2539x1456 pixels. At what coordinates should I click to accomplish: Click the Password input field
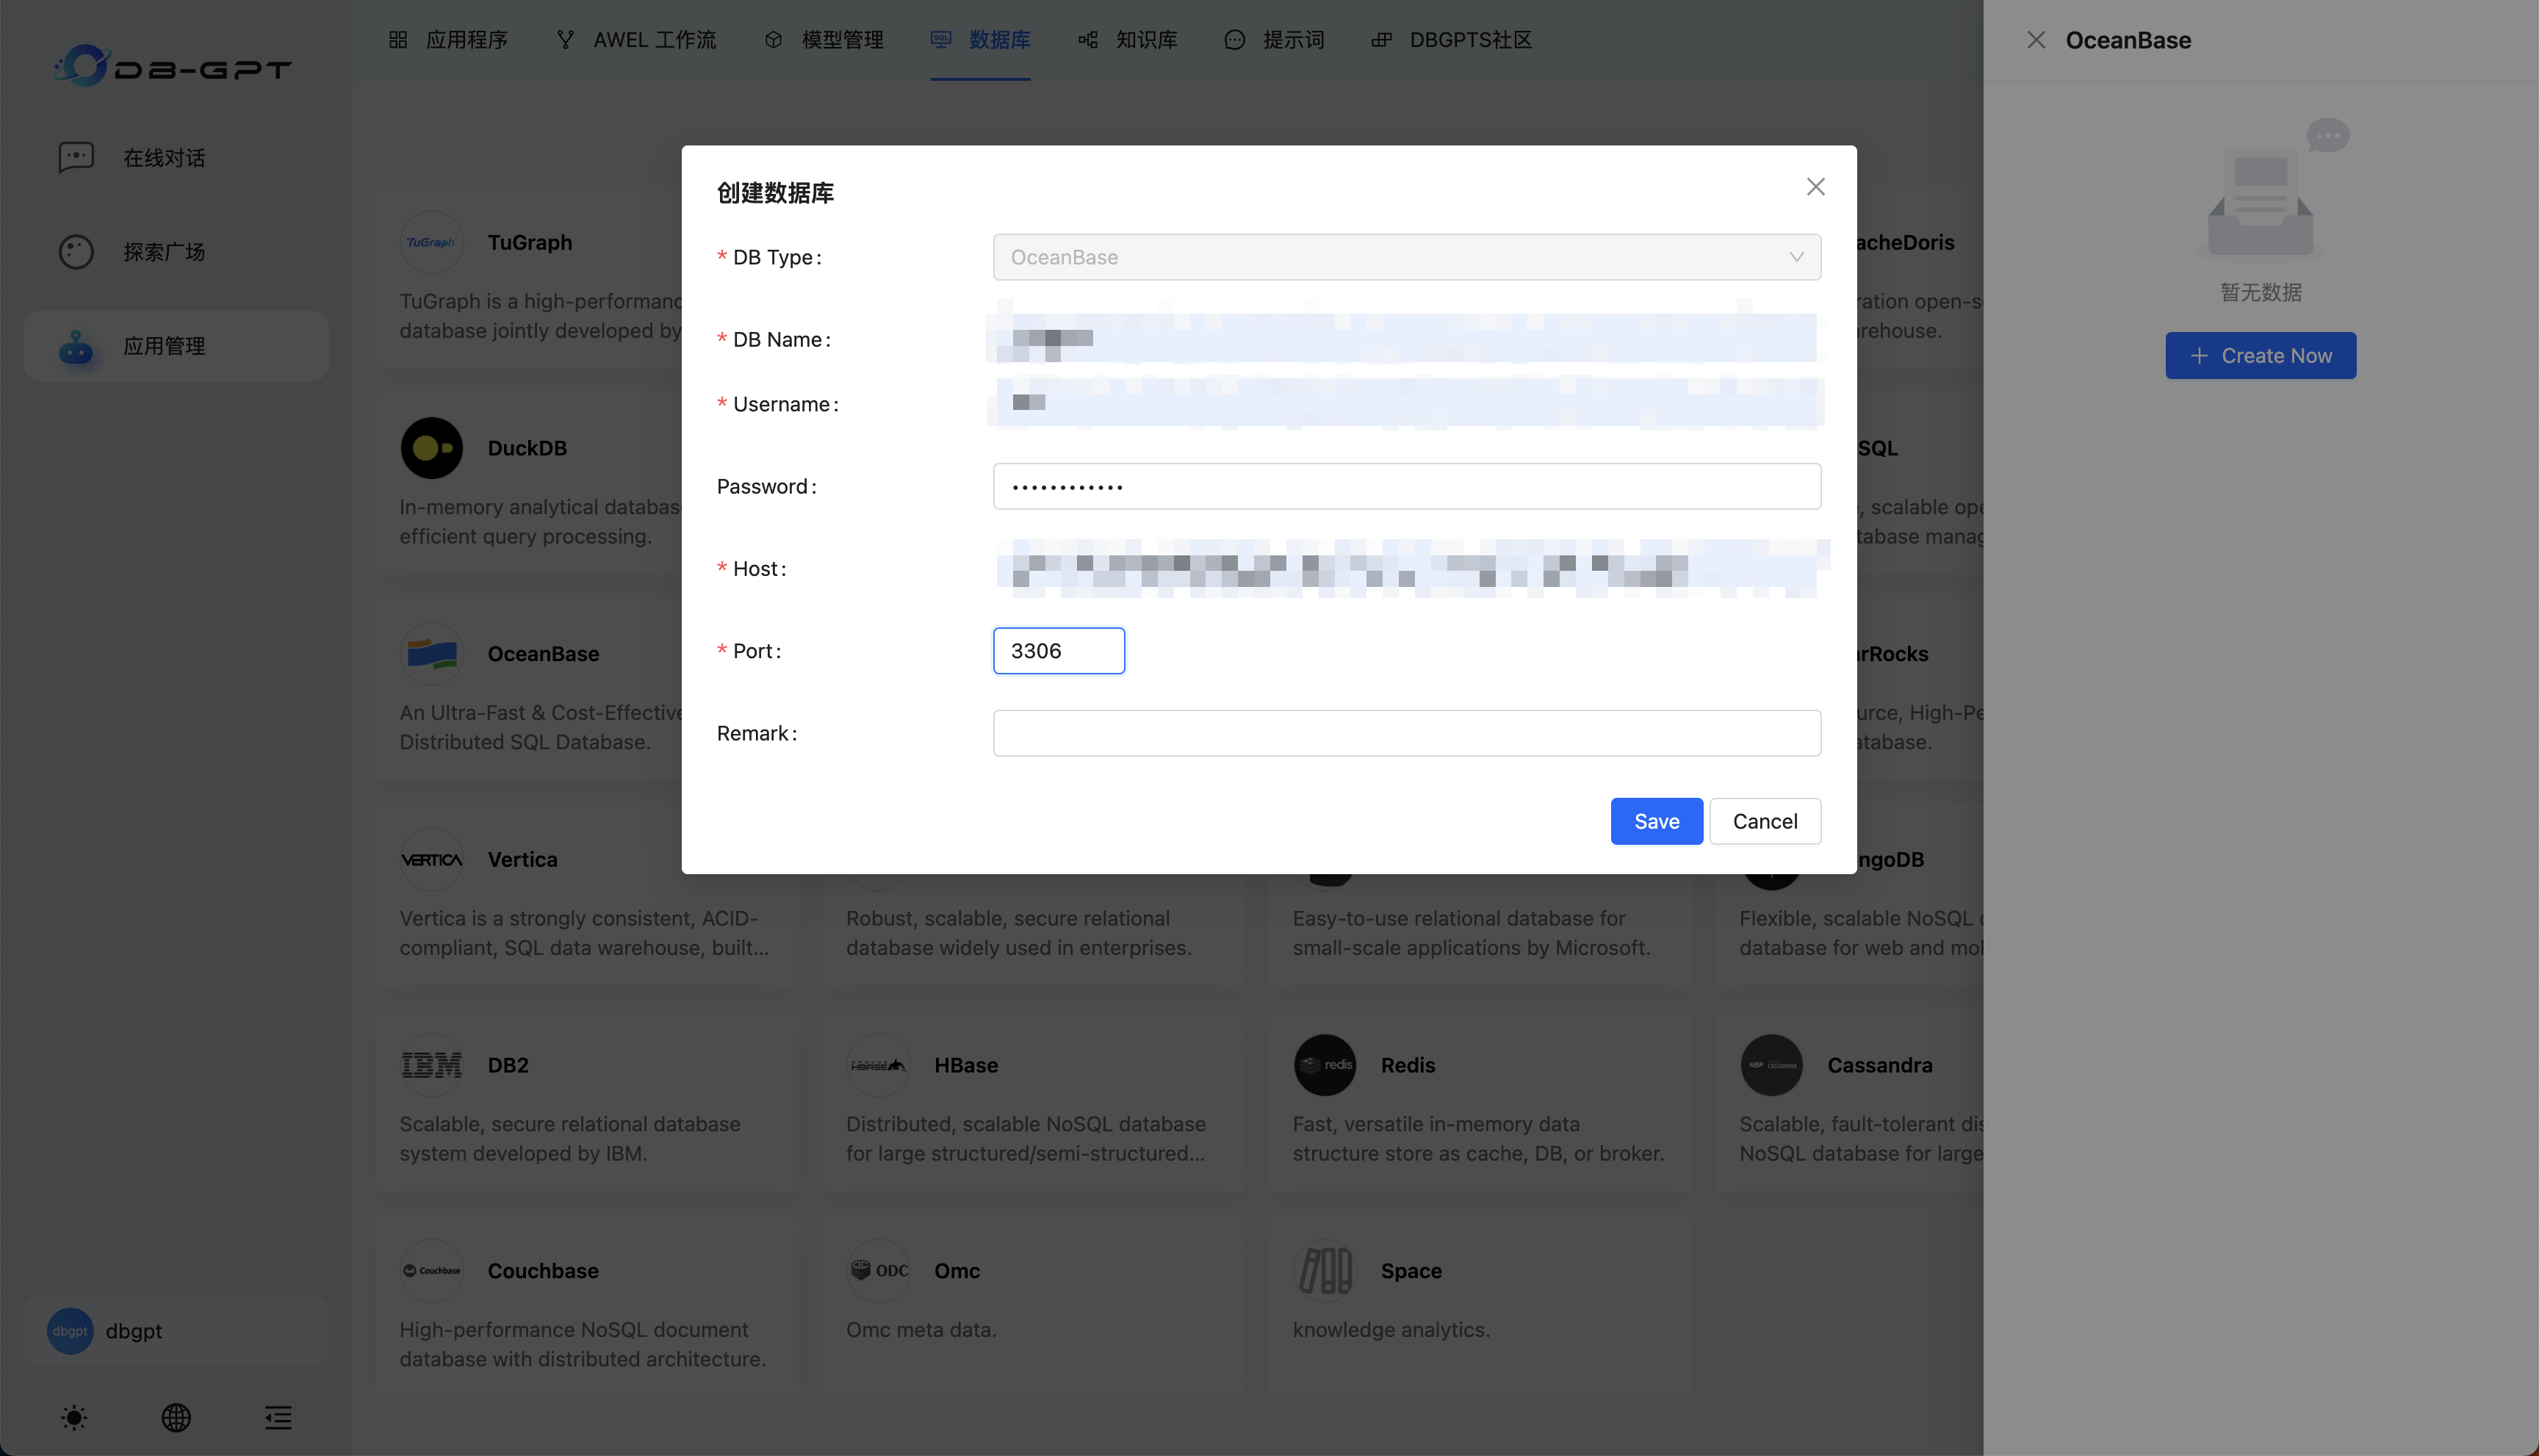pos(1406,487)
